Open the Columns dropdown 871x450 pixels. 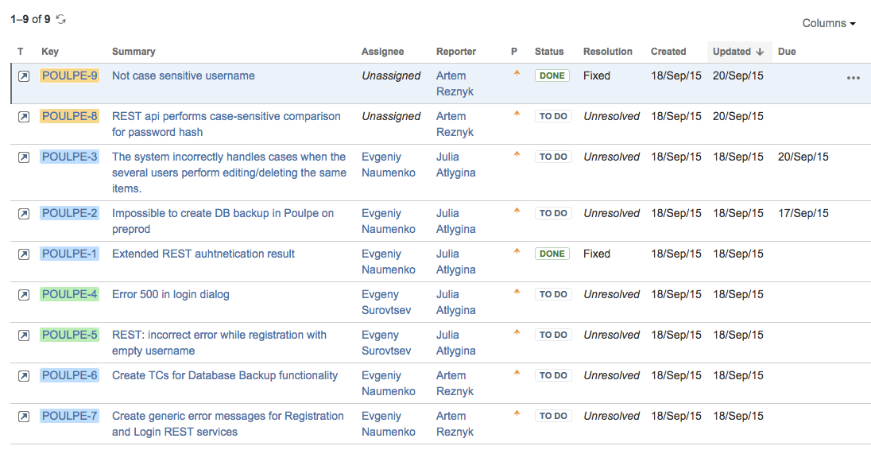829,23
